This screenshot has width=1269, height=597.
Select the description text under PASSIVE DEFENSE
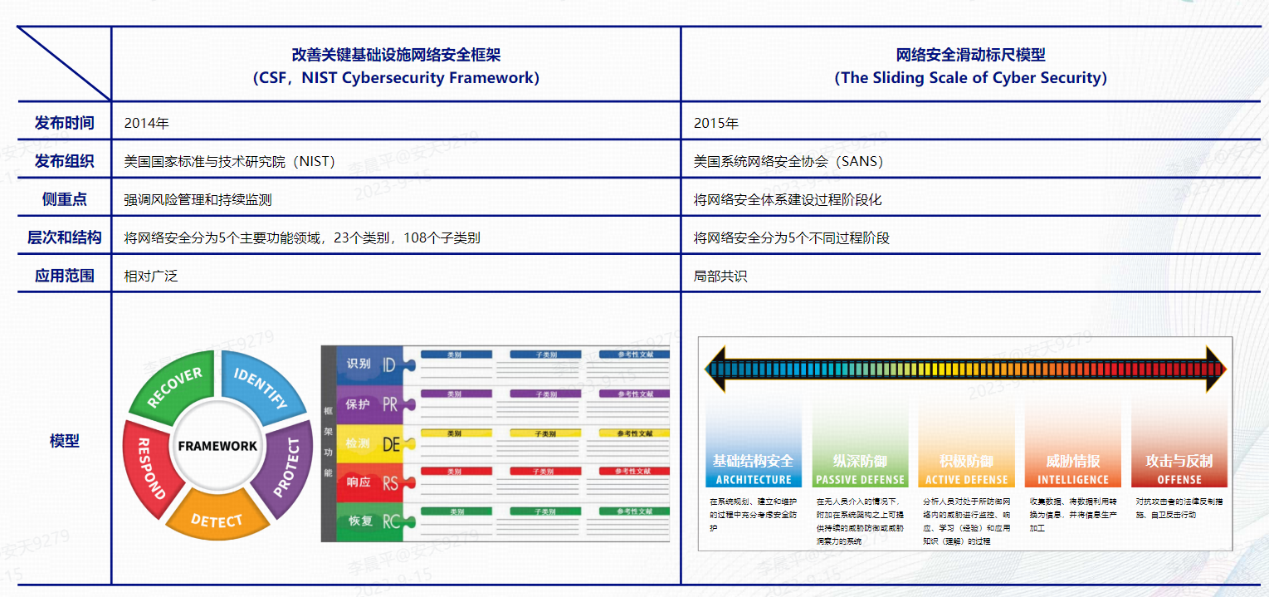[859, 520]
